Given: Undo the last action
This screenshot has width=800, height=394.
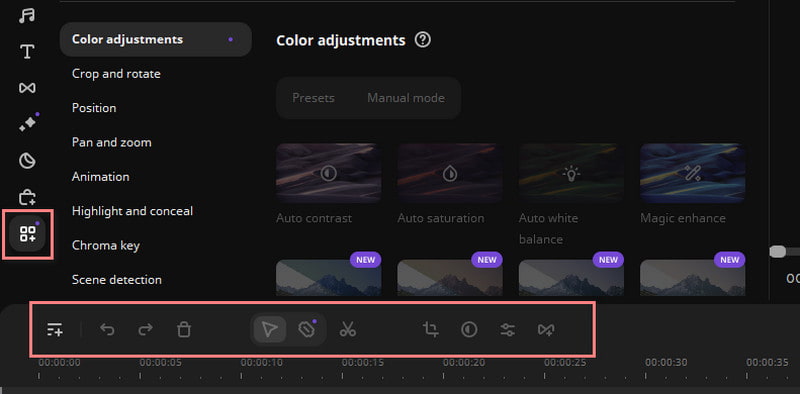Looking at the screenshot, I should coord(107,330).
